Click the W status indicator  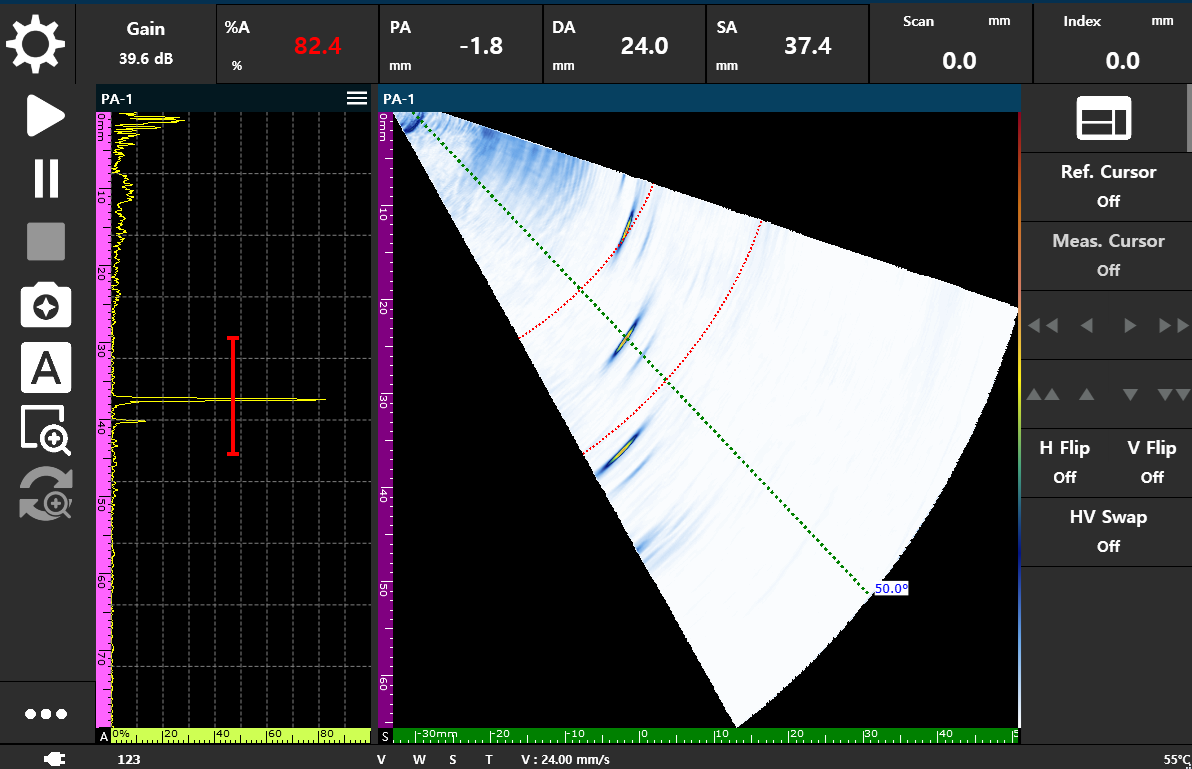[419, 759]
